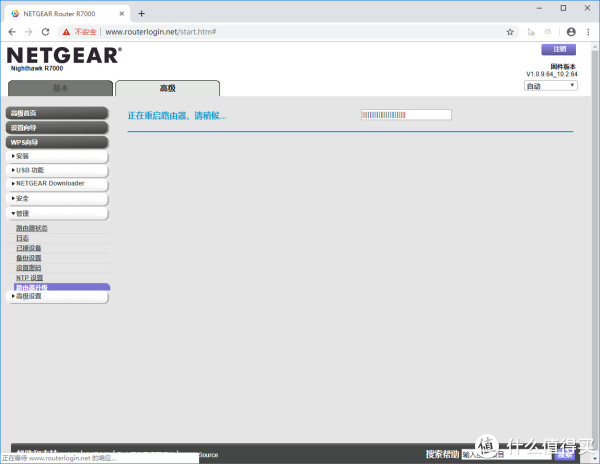Bookmark this page with the star icon
This screenshot has height=464, width=600.
[510, 32]
